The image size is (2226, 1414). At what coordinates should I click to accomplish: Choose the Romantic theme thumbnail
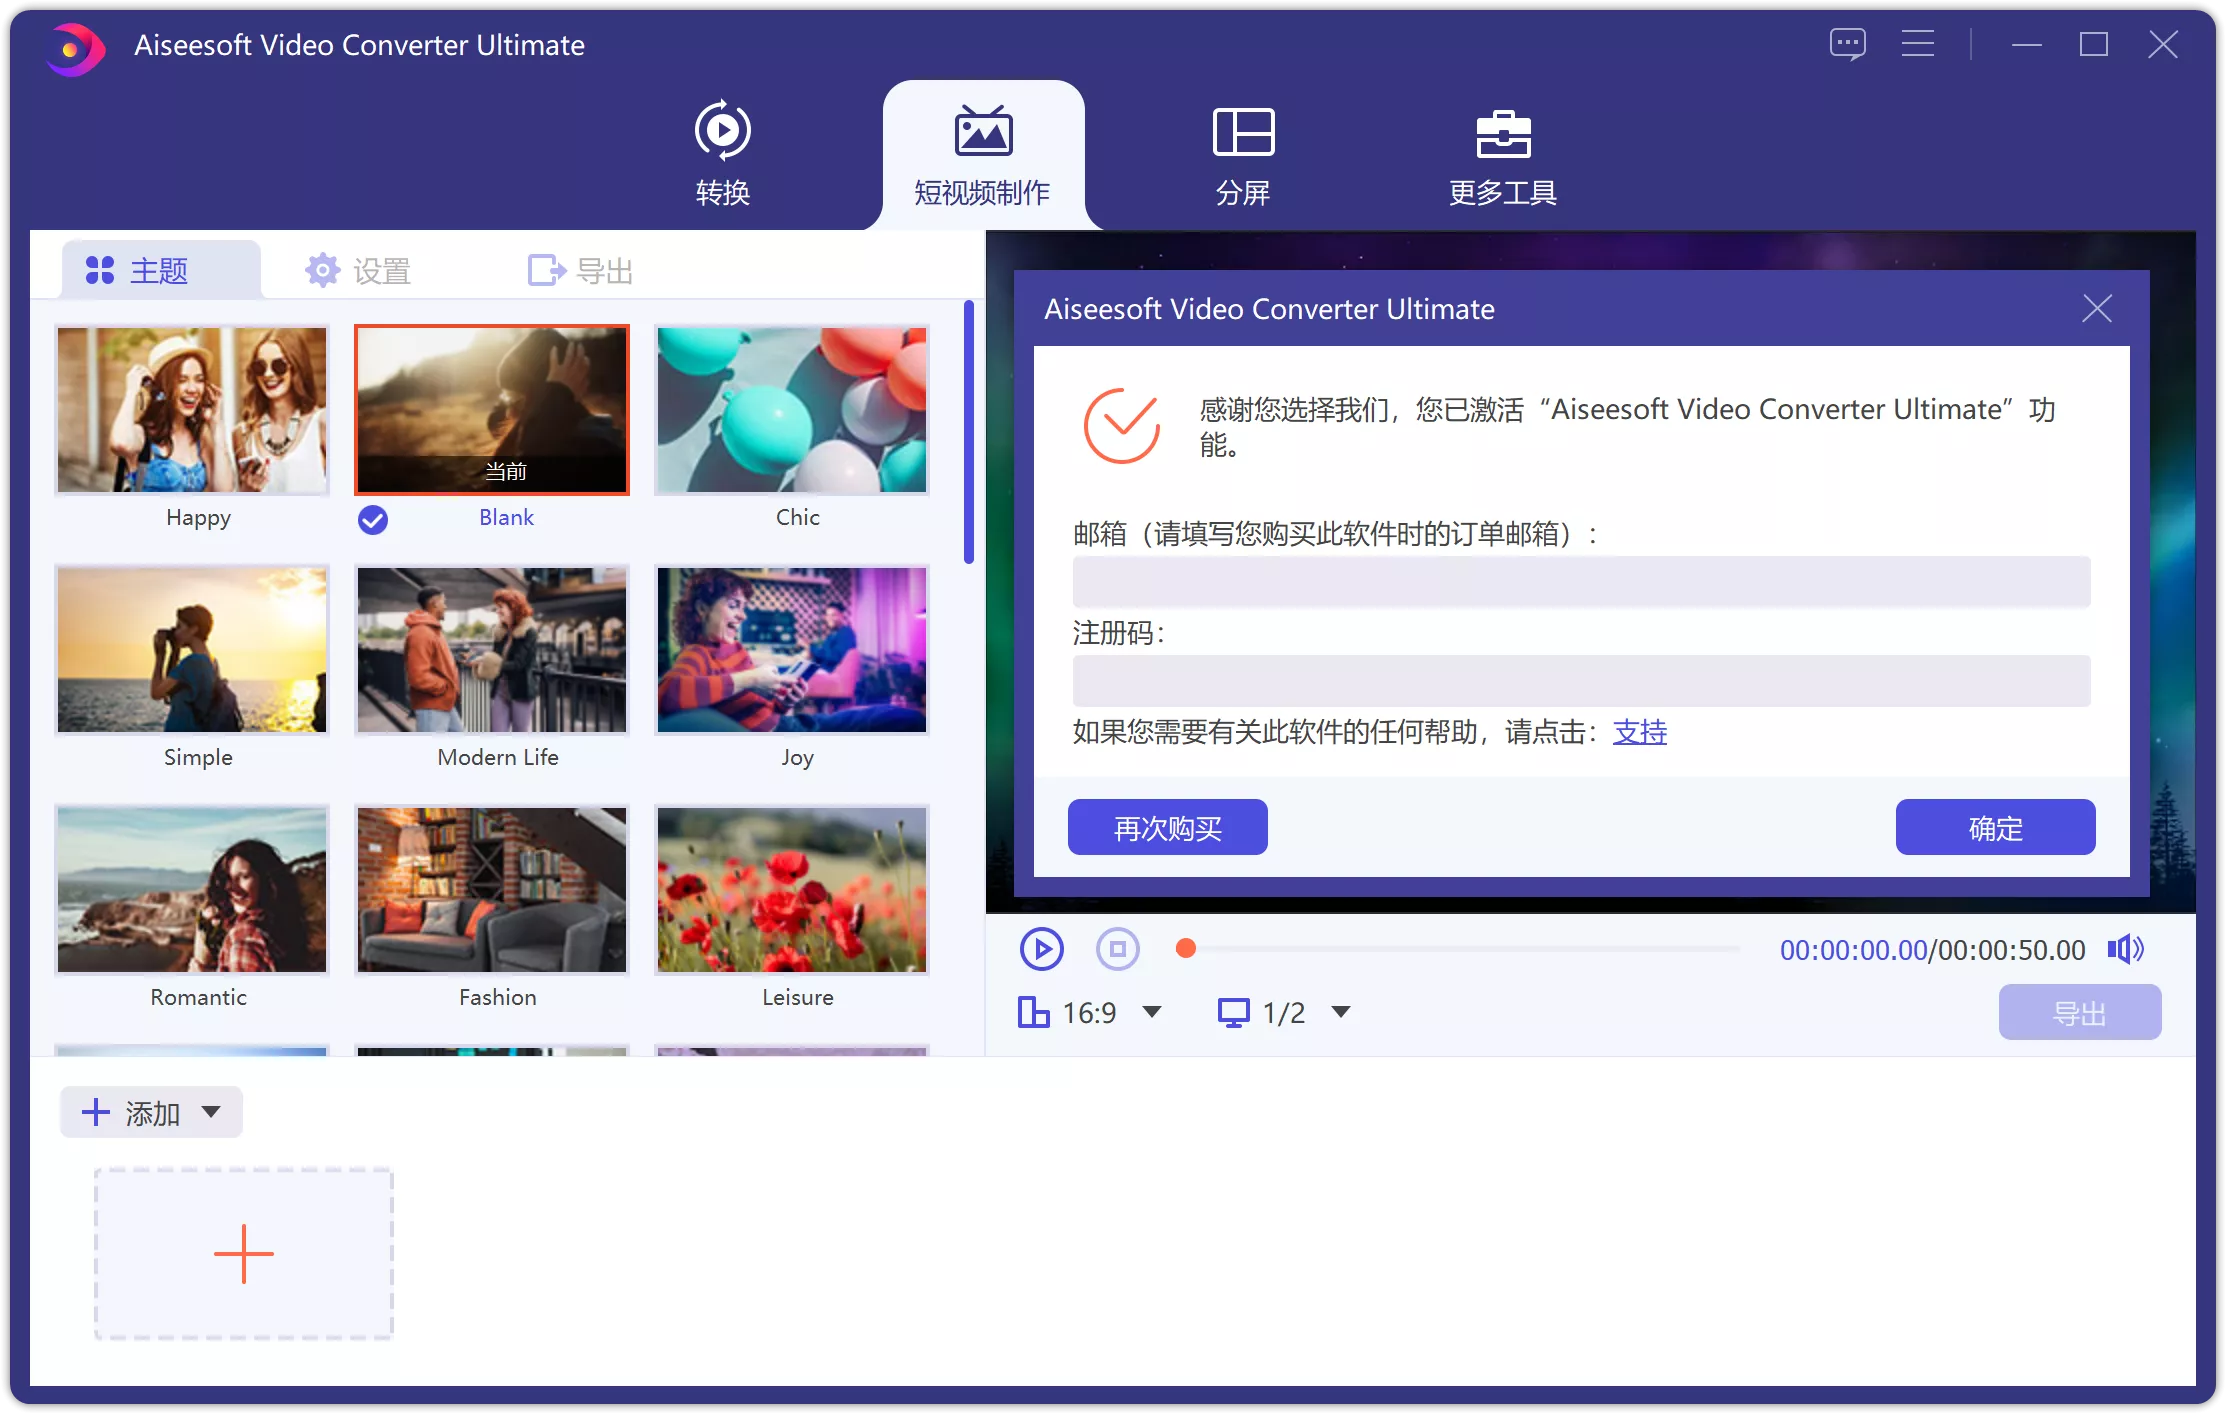tap(192, 890)
